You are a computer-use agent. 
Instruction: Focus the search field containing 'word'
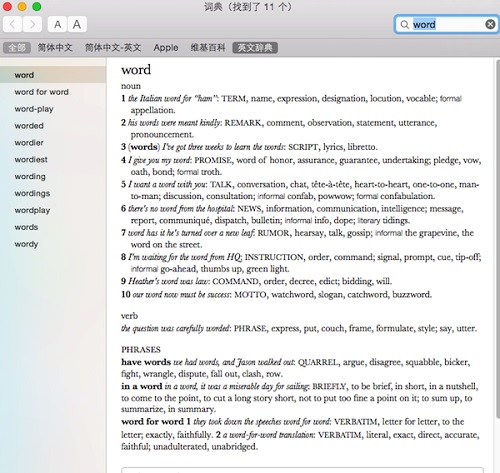(x=447, y=24)
